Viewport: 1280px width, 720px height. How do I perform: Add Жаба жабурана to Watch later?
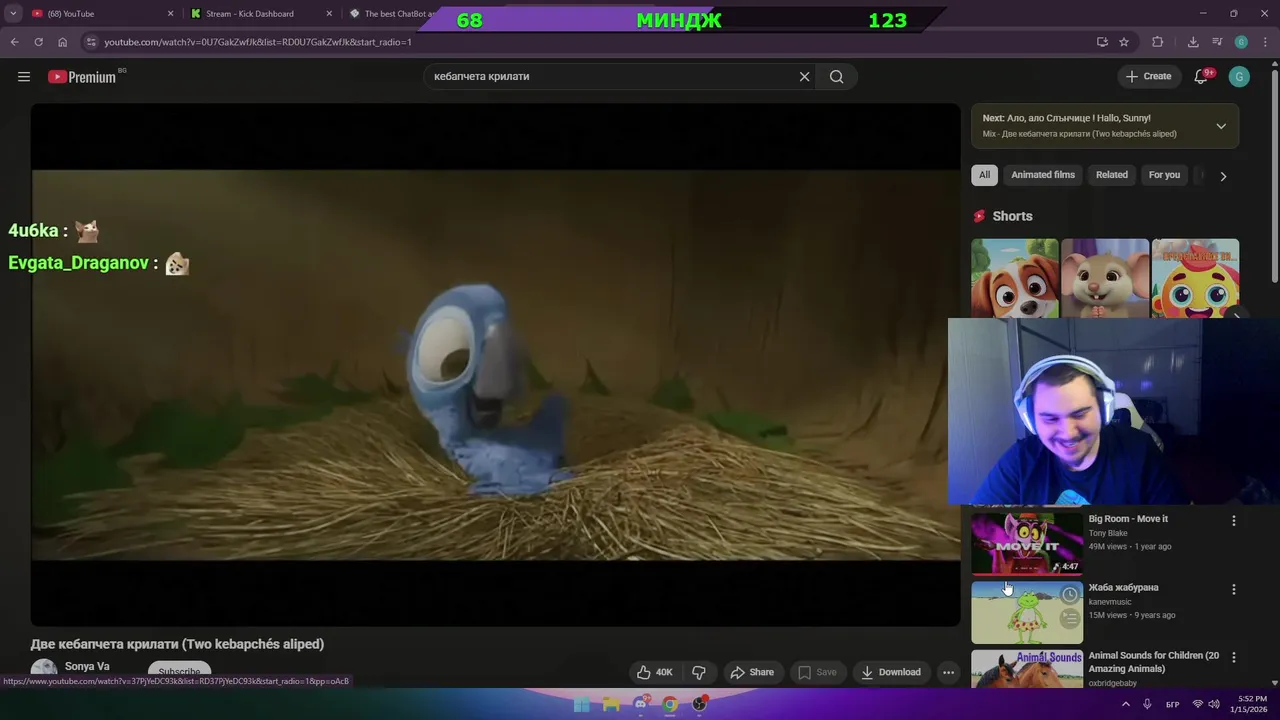(1069, 595)
